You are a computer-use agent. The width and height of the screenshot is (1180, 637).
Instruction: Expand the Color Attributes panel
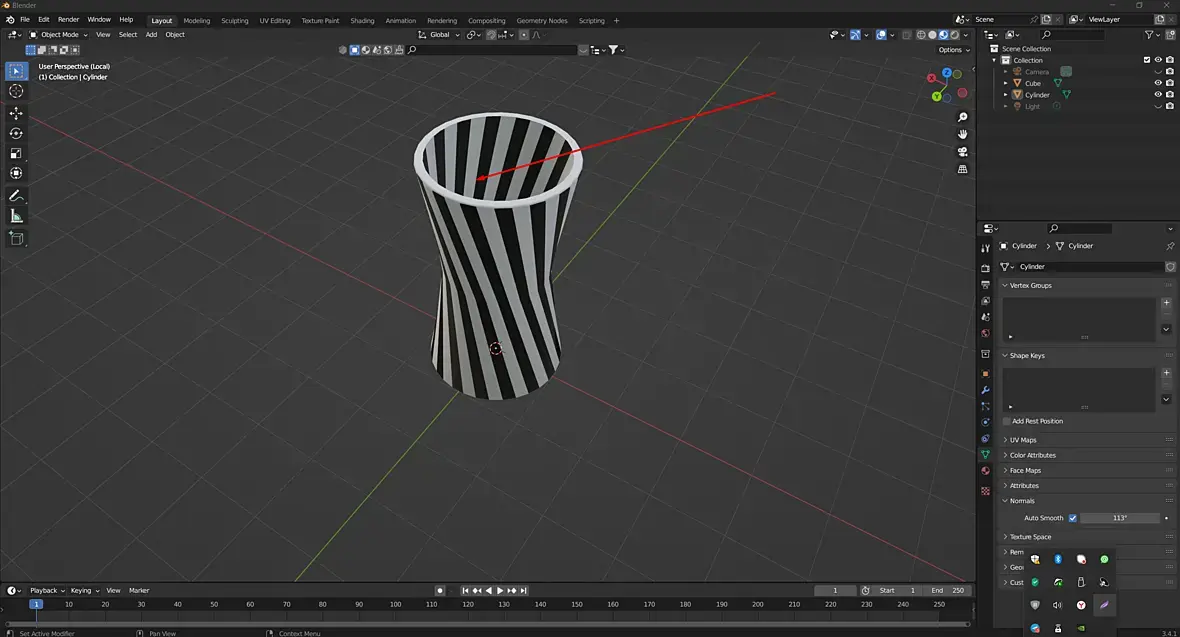pyautogui.click(x=1032, y=455)
